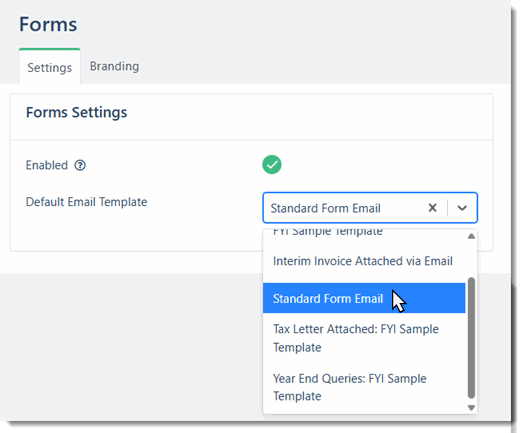
Task: Pick Year End Queries: FYI Sample Template
Action: (x=364, y=387)
